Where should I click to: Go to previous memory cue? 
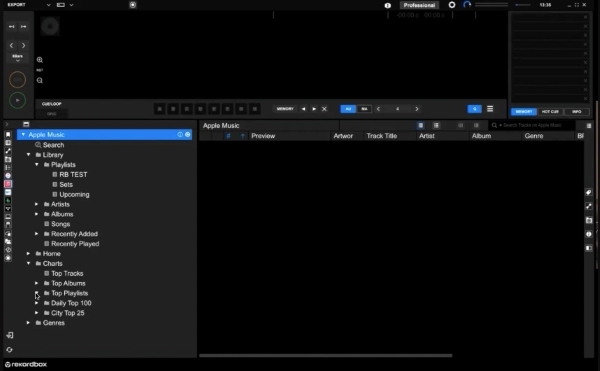[x=303, y=109]
